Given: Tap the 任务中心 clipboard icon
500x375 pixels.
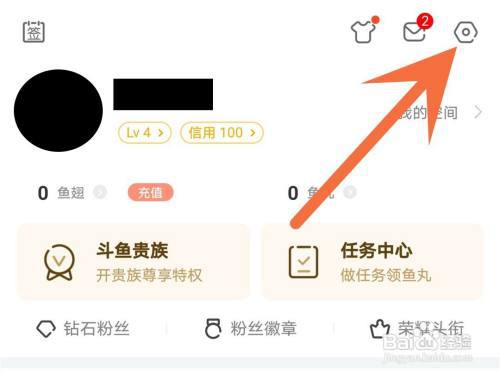Looking at the screenshot, I should pos(303,262).
